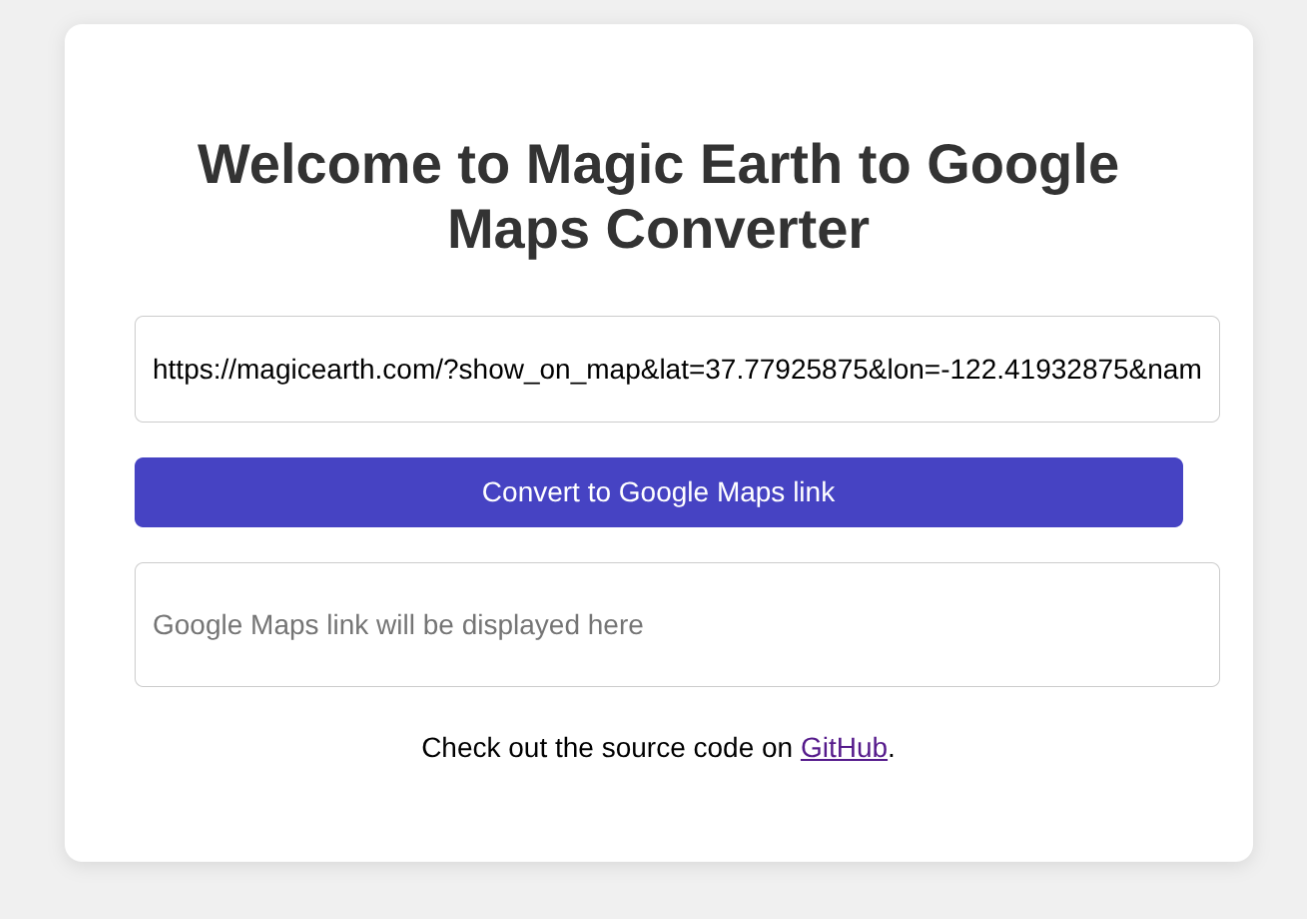The width and height of the screenshot is (1307, 919).
Task: Click the word 'Google' in the heading
Action: [x=1022, y=164]
